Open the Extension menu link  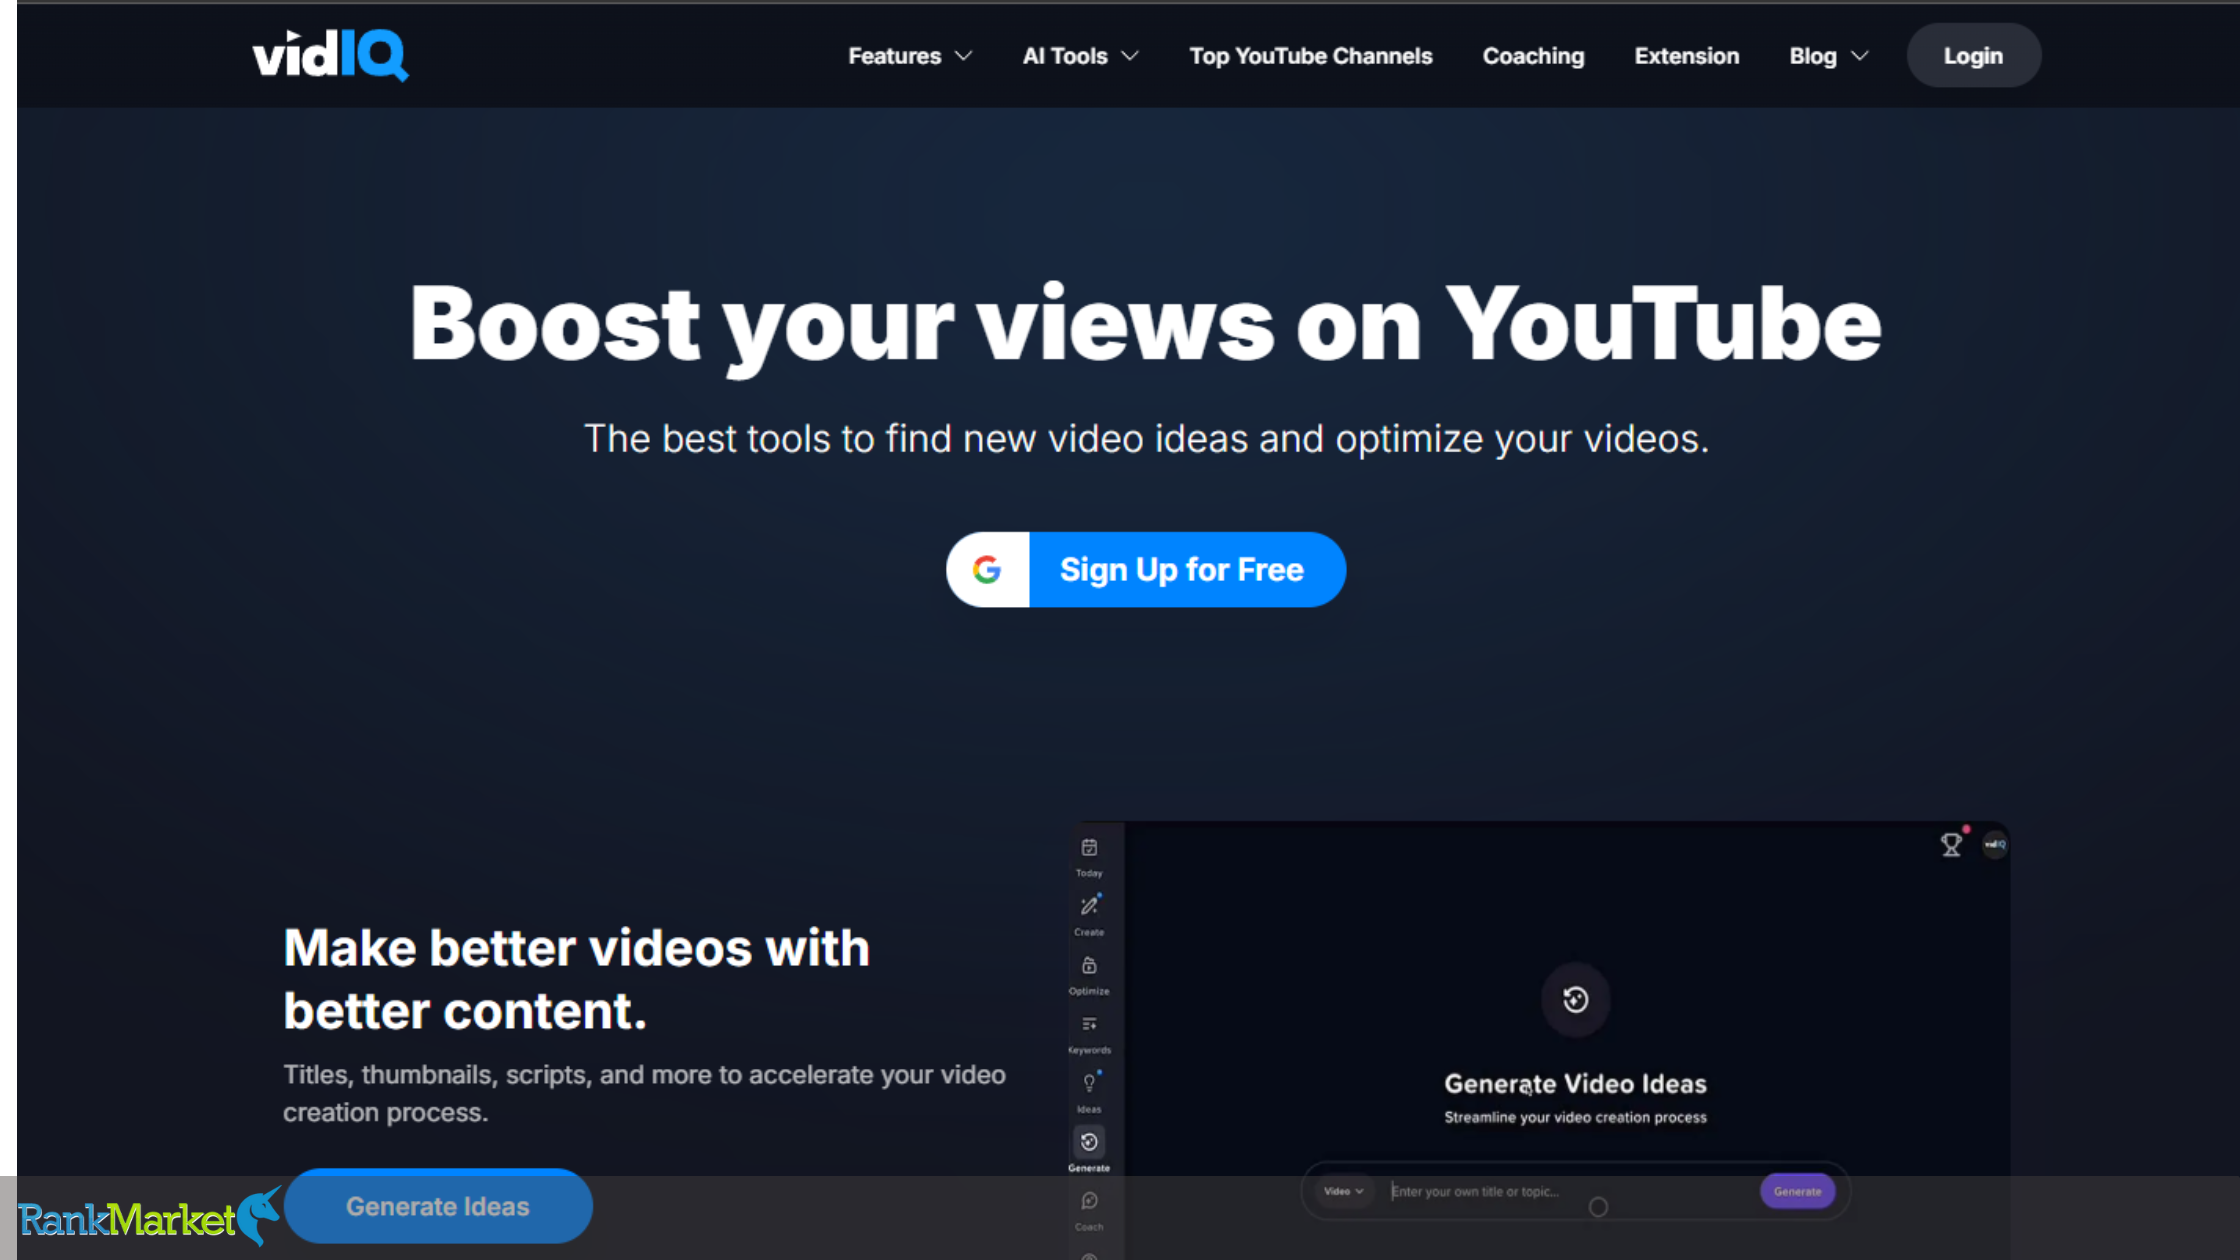[x=1686, y=56]
